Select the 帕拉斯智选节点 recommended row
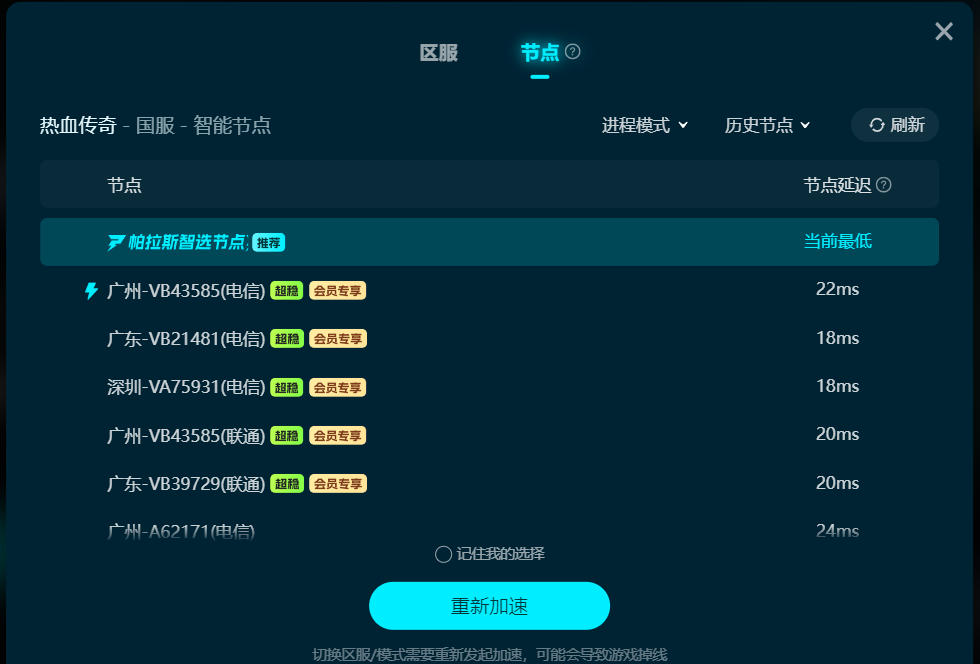Viewport: 980px width, 664px height. tap(489, 242)
